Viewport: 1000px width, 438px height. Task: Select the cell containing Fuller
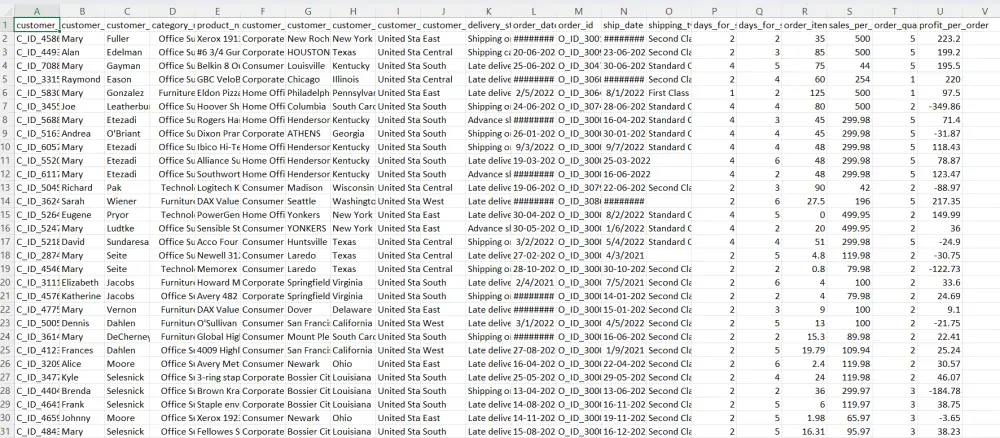[128, 39]
